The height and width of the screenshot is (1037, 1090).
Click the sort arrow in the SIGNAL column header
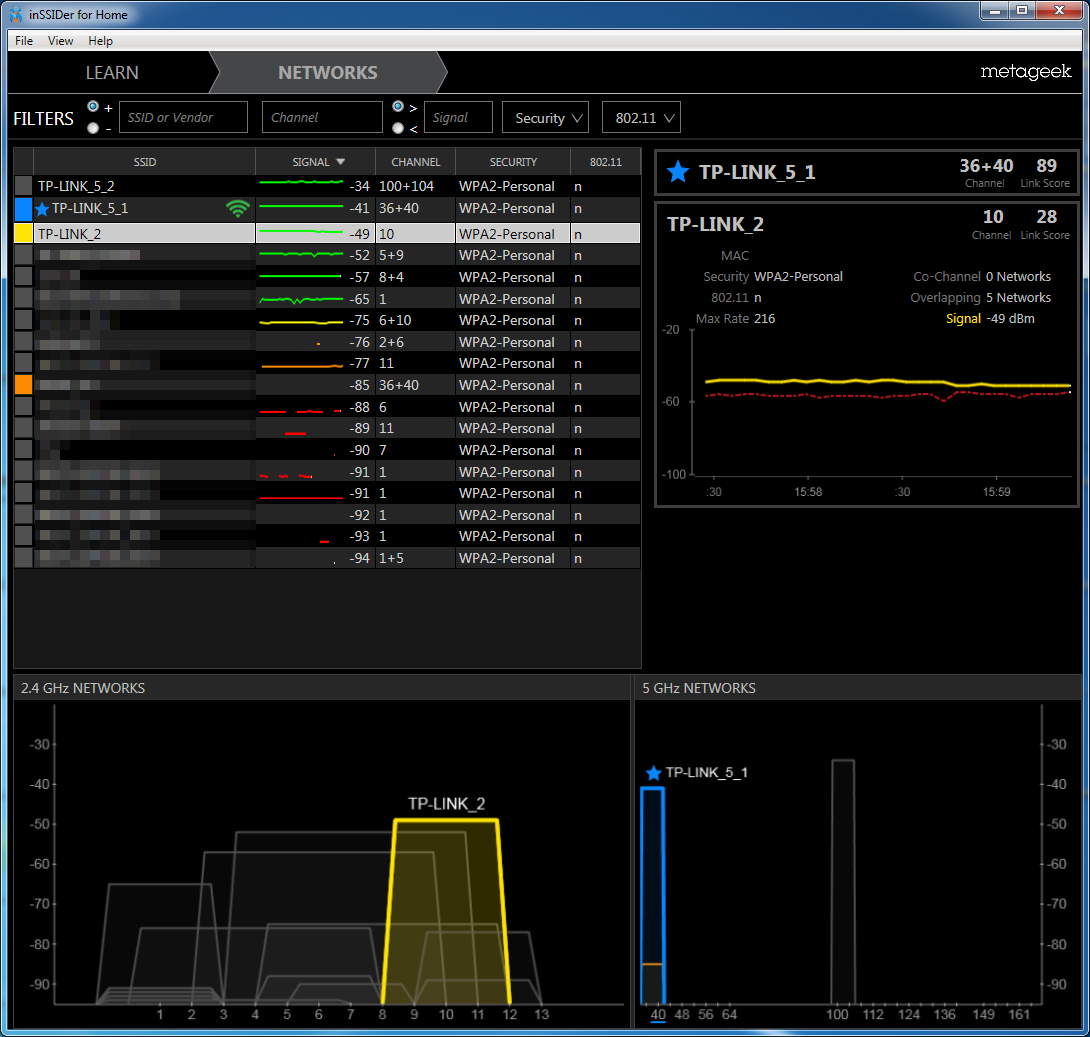pos(341,162)
